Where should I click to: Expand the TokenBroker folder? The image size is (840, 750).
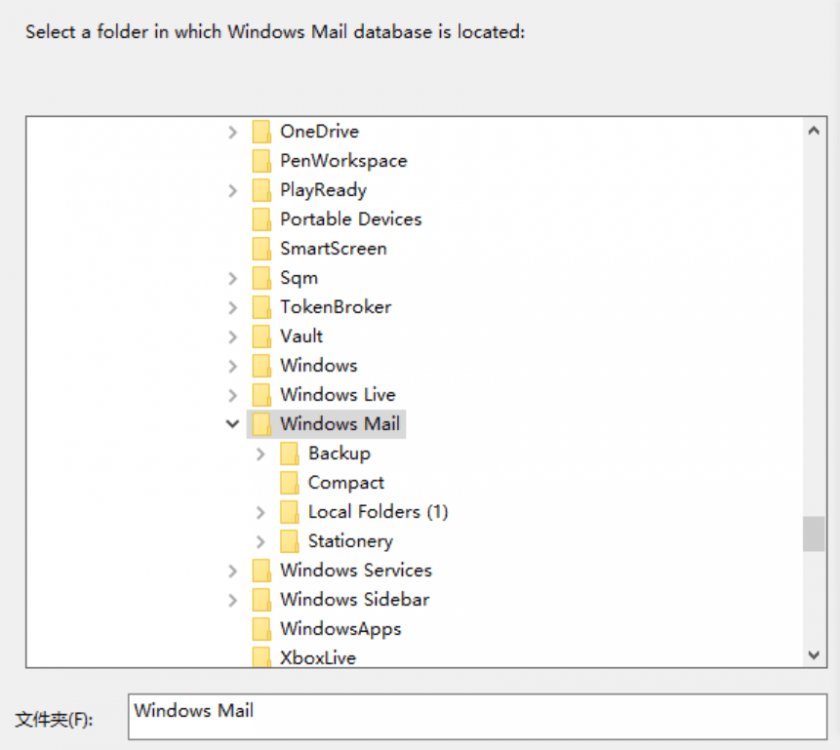click(232, 307)
